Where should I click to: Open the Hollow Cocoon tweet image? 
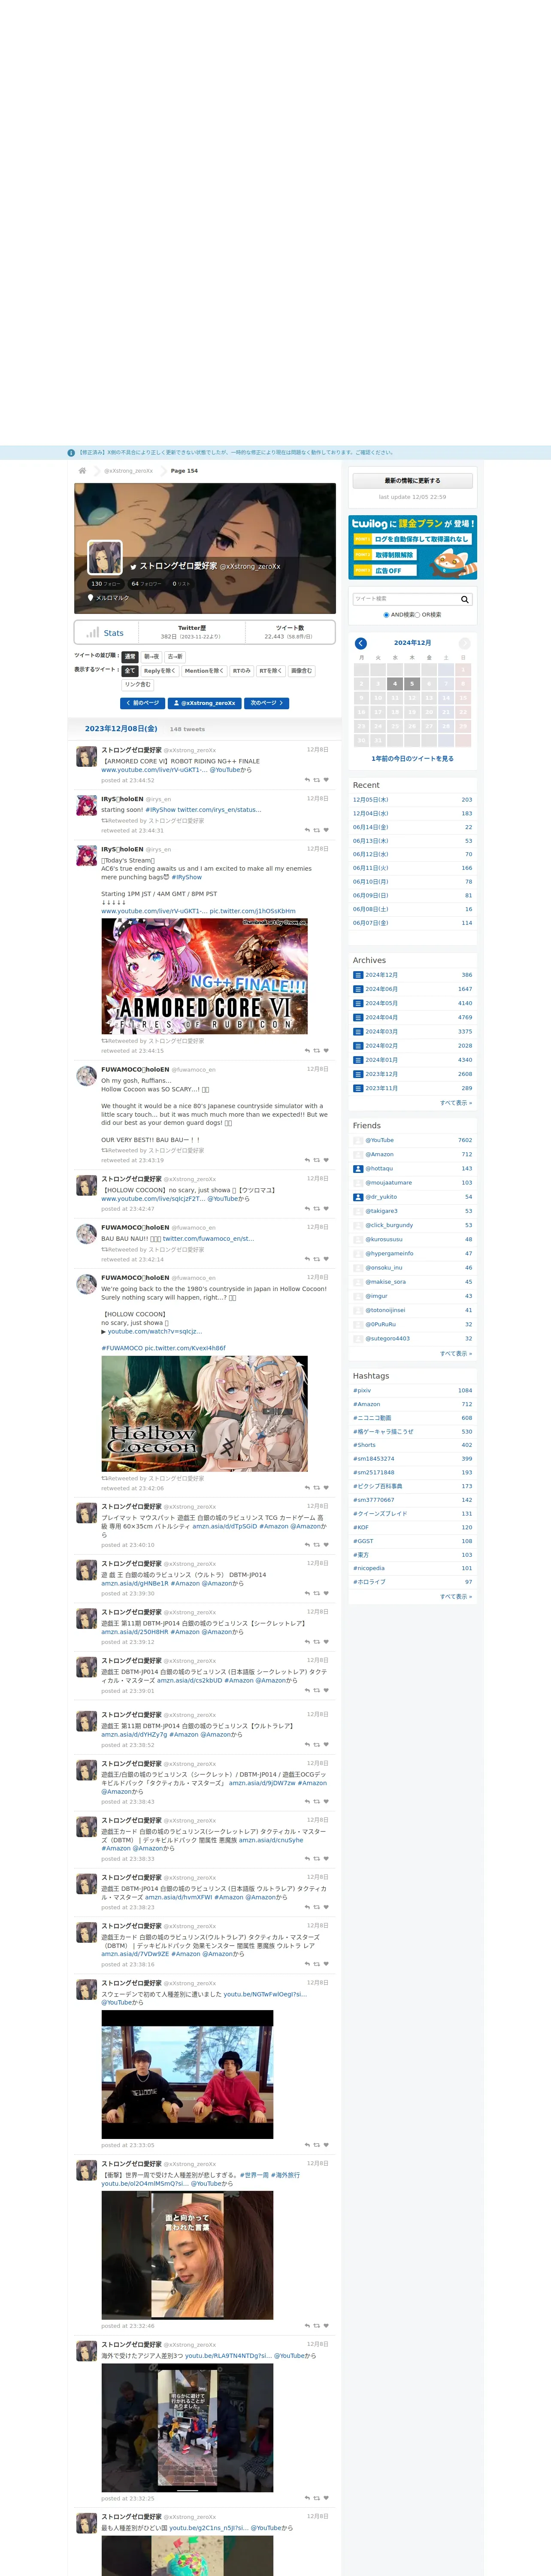(204, 1413)
